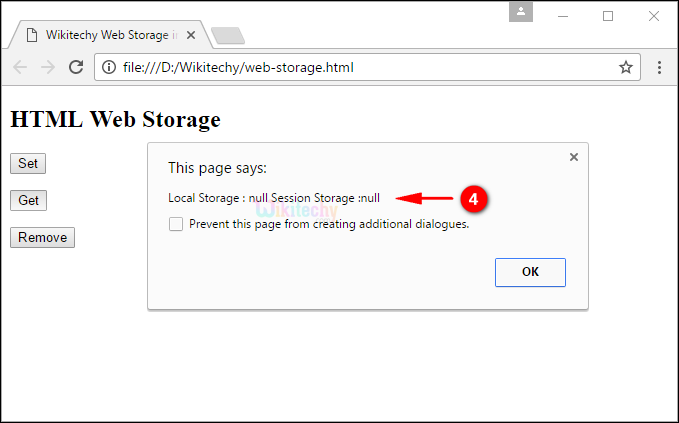Click the Set button
Image resolution: width=679 pixels, height=423 pixels.
pyautogui.click(x=27, y=164)
